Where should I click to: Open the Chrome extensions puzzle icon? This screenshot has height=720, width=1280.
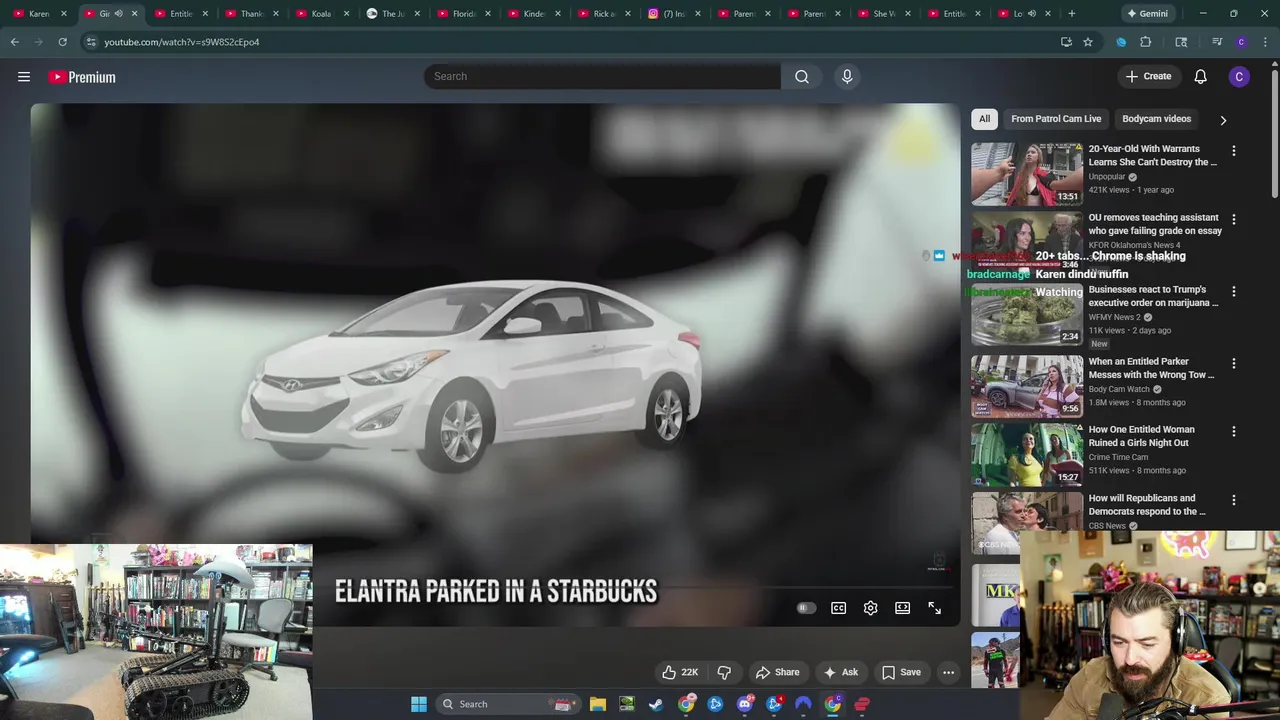pos(1146,42)
